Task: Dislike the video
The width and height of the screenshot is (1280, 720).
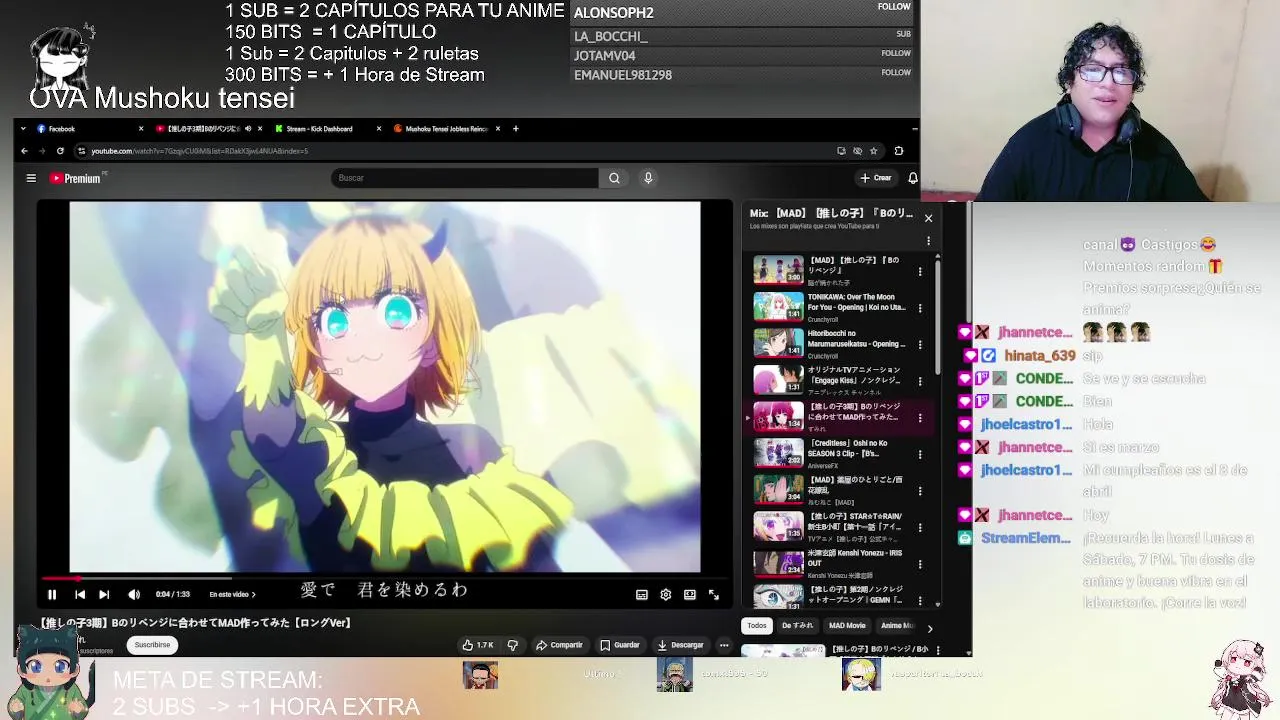Action: tap(513, 645)
